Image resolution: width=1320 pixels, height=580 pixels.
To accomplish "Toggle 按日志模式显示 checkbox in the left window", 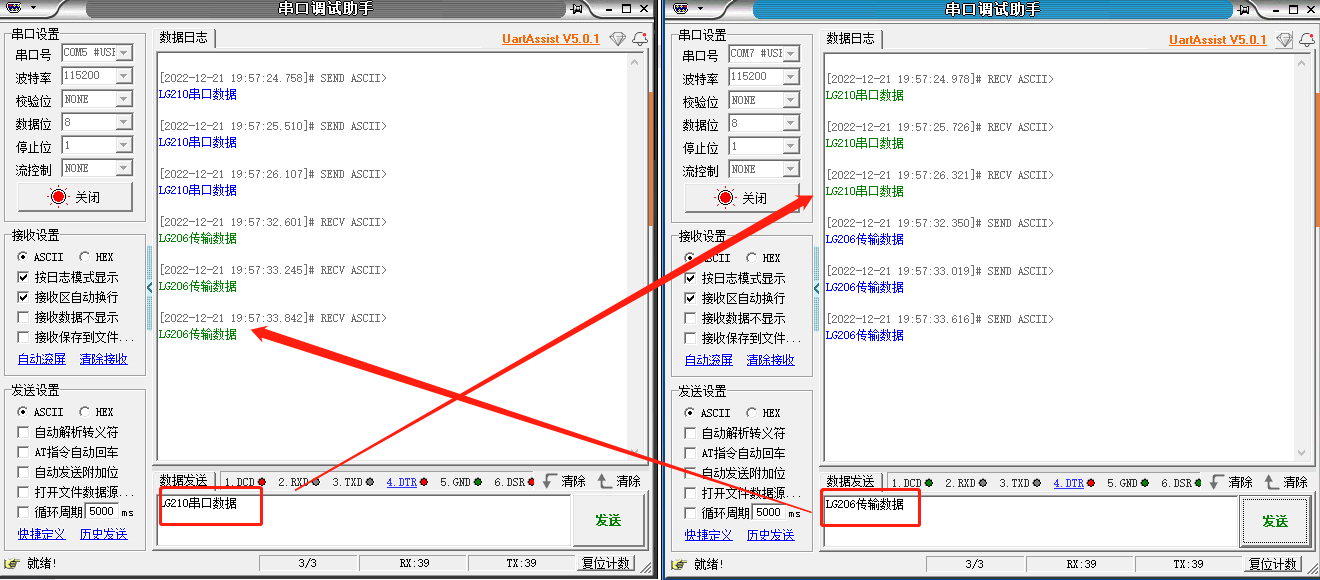I will coord(24,277).
